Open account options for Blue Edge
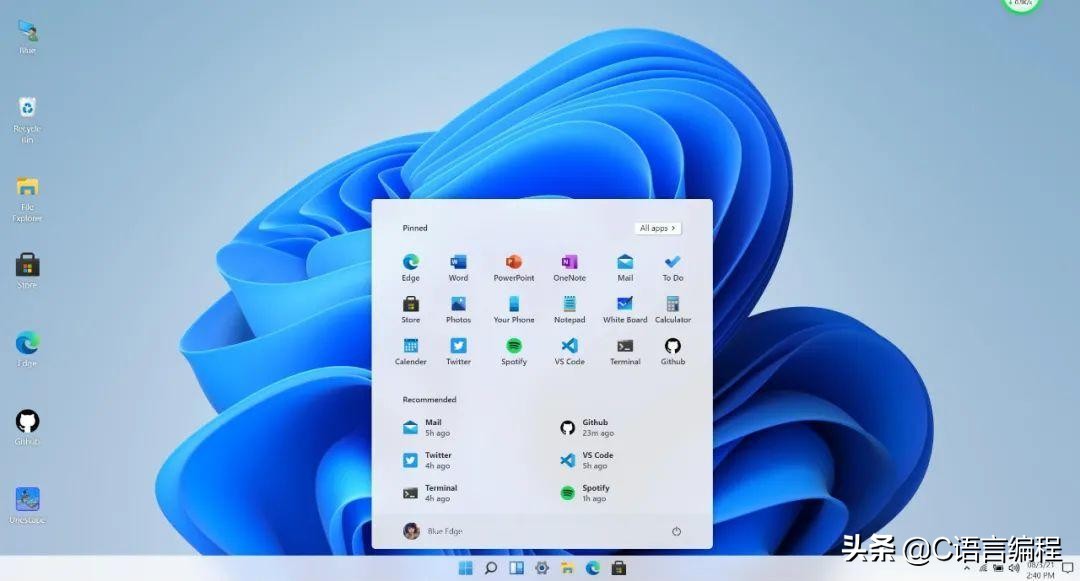 click(432, 531)
